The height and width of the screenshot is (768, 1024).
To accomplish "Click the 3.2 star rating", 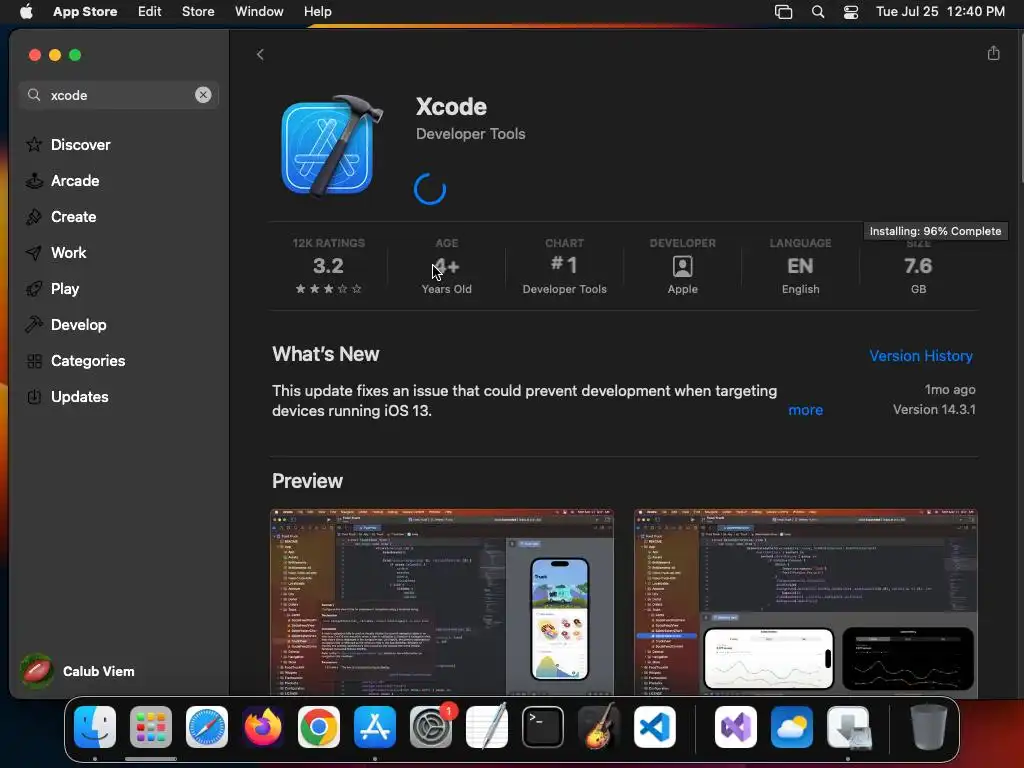I will [x=328, y=266].
